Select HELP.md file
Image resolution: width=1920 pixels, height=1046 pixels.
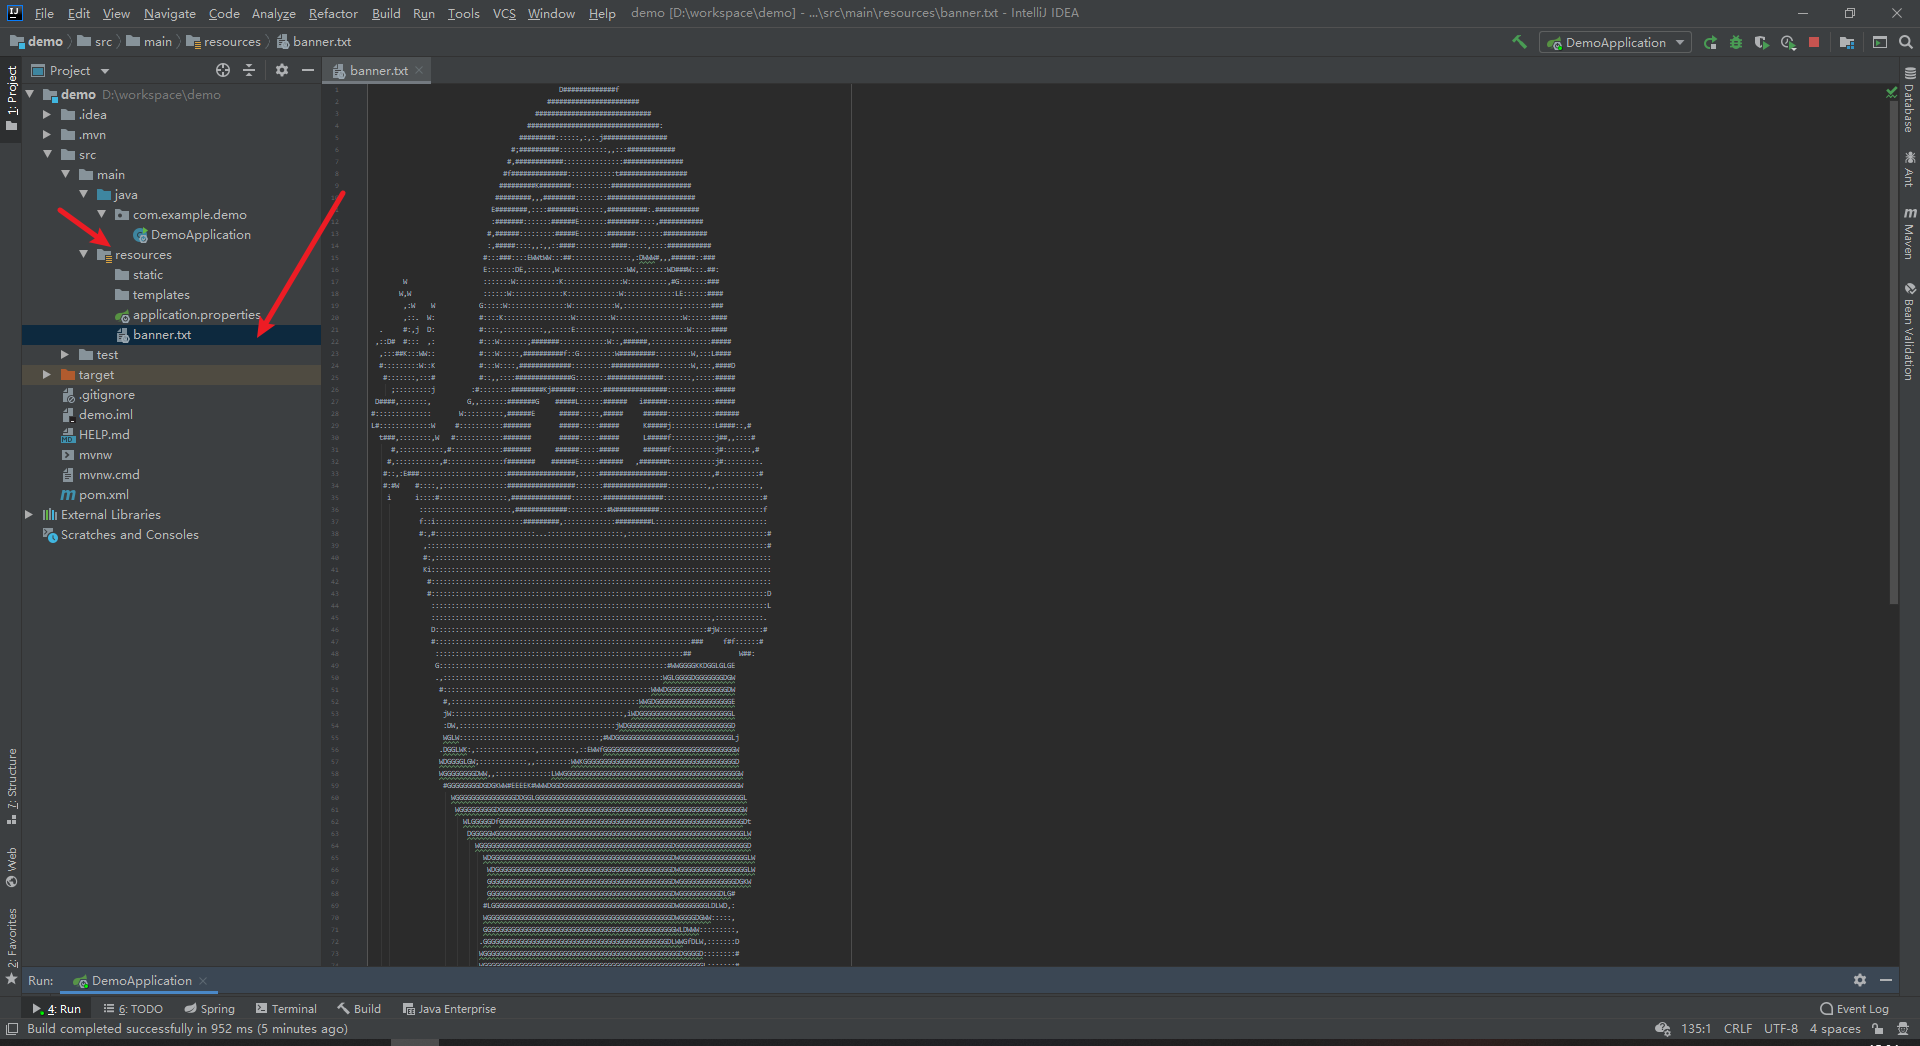[x=95, y=434]
